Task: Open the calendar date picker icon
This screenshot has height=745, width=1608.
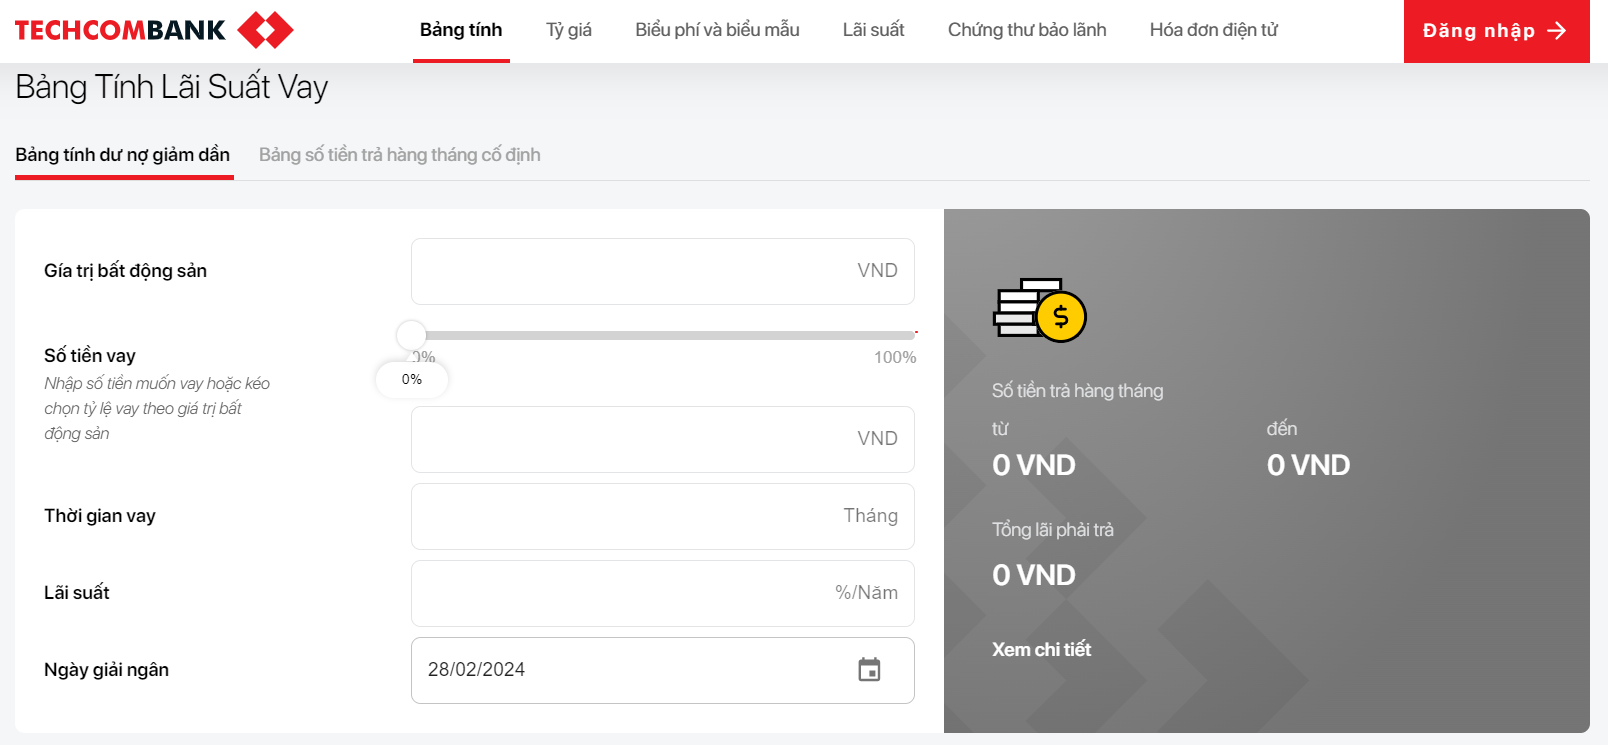Action: pyautogui.click(x=869, y=670)
